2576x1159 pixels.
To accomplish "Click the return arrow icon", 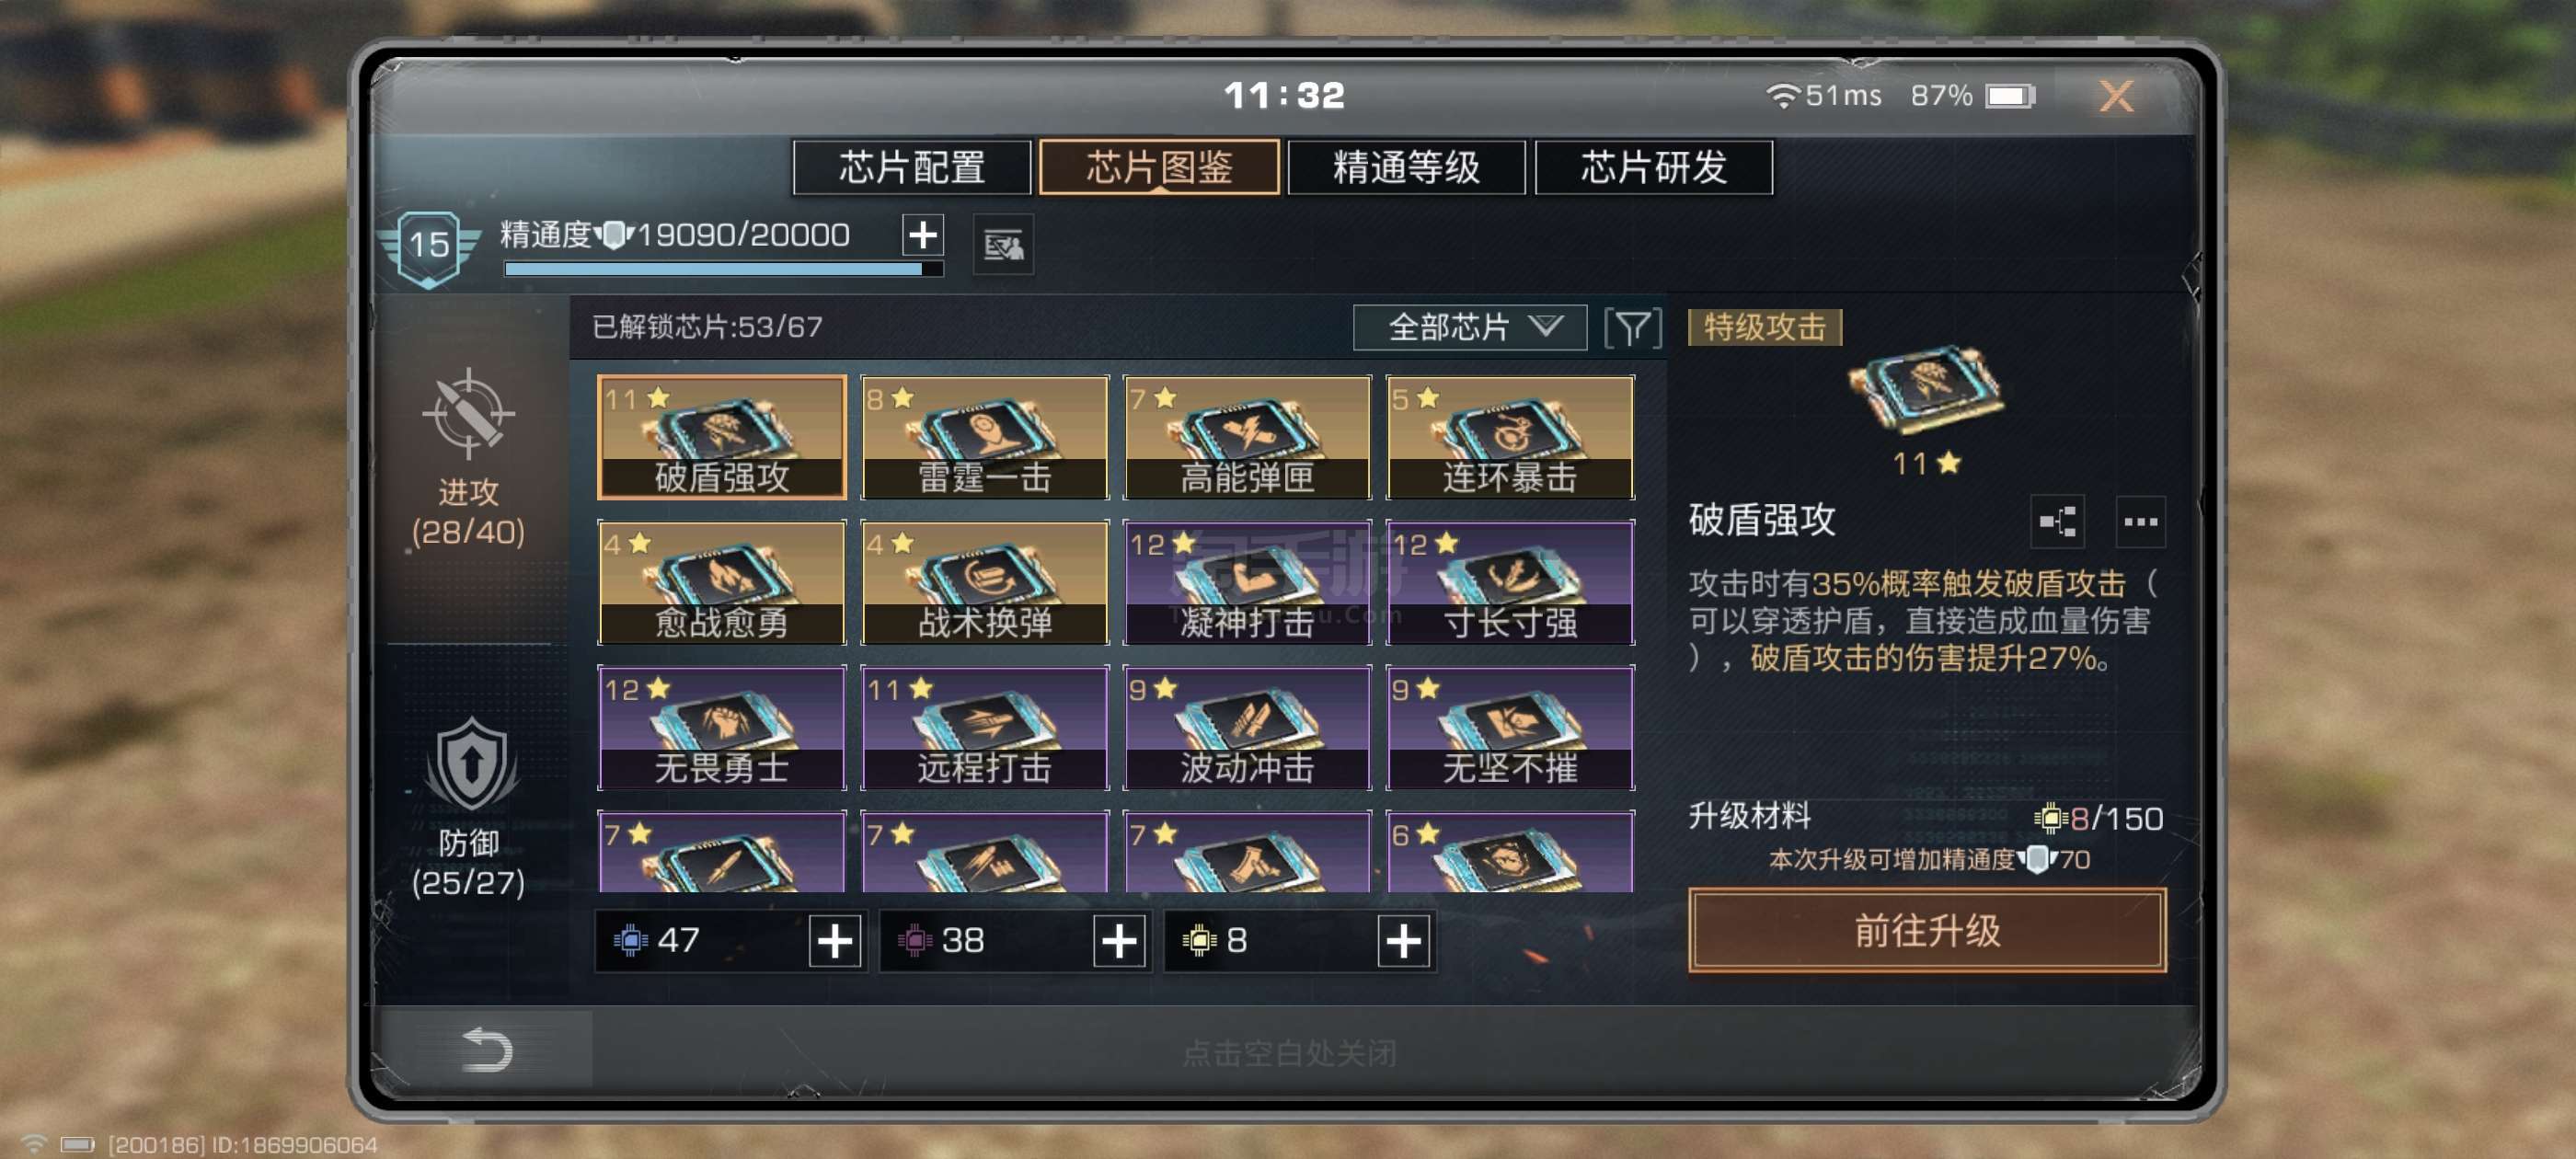I will coord(487,1049).
